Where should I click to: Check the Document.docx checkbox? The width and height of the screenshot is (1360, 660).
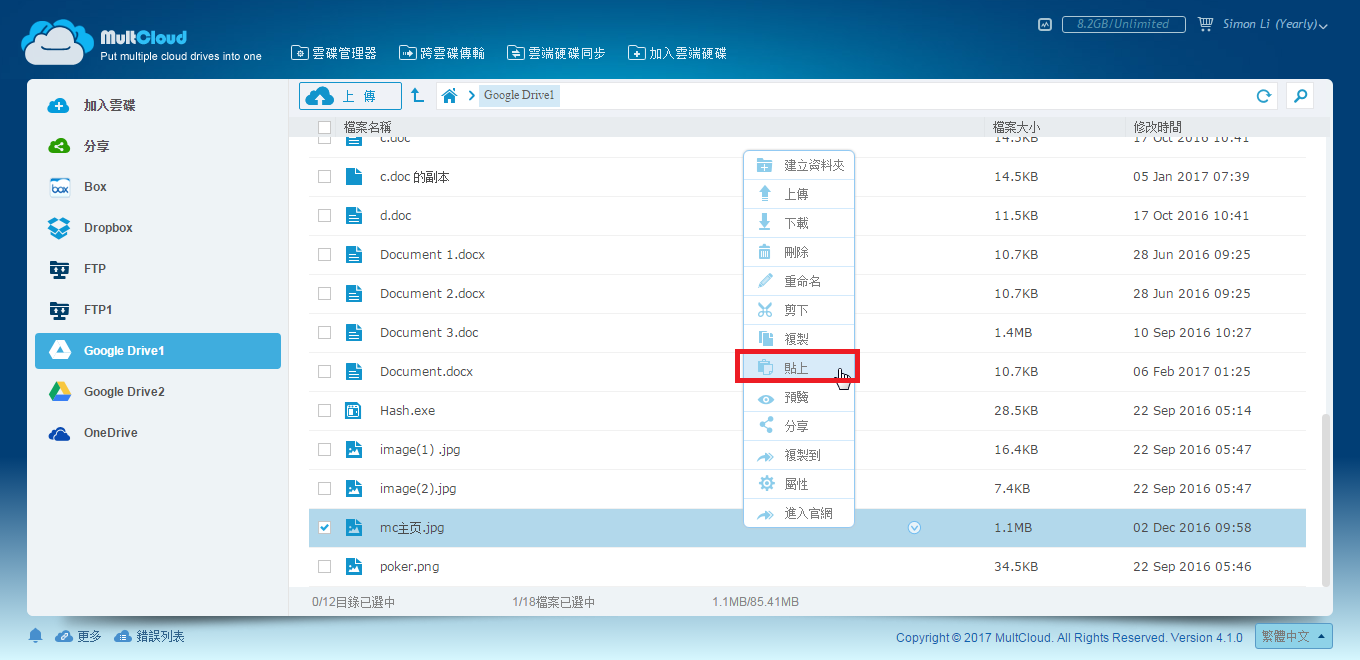[x=324, y=371]
